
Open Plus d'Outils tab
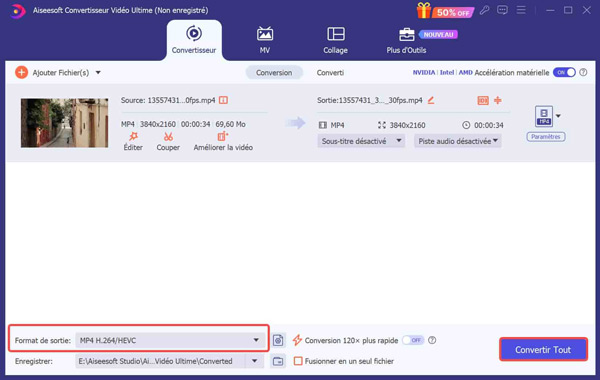point(406,40)
